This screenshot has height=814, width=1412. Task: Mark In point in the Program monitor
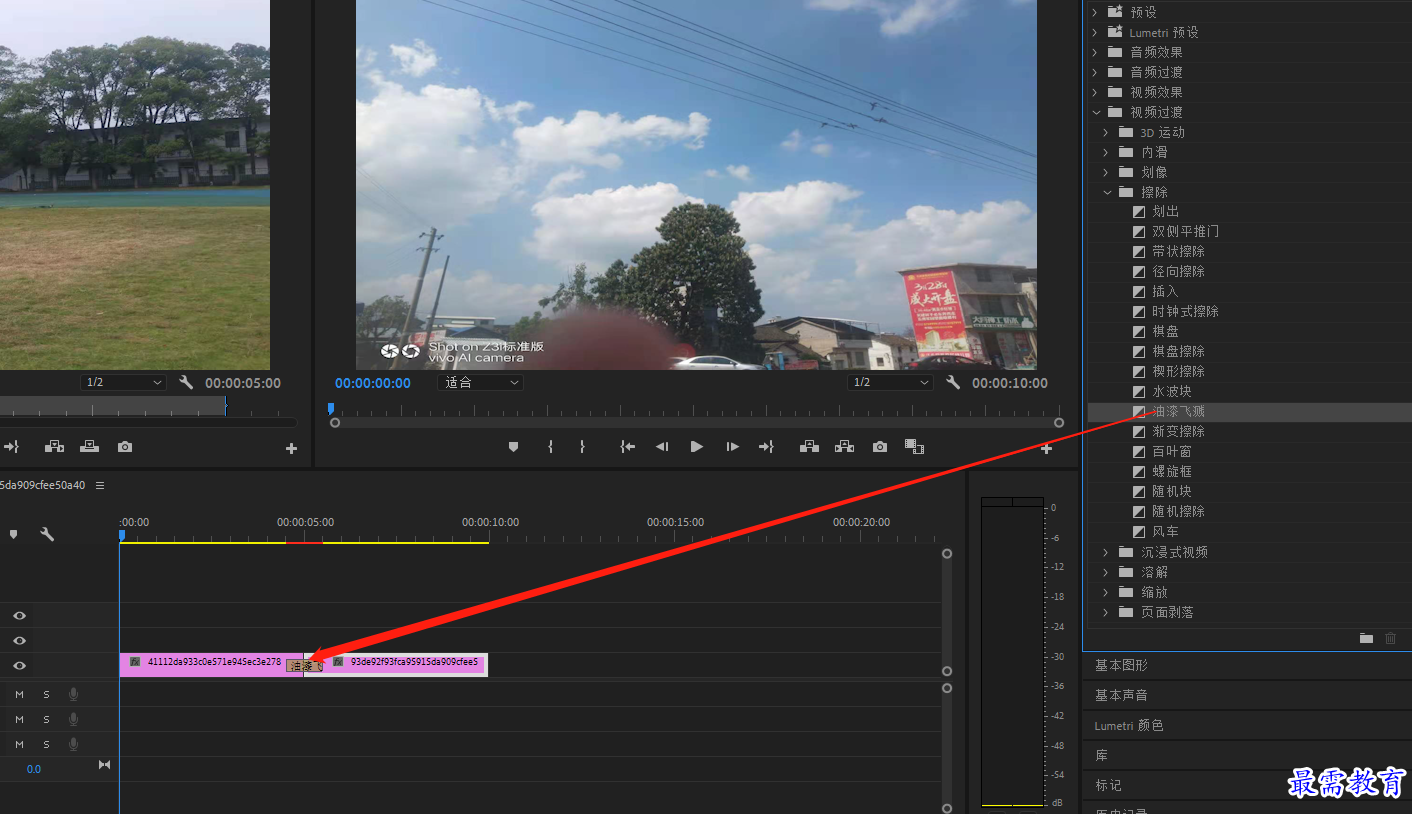(x=550, y=447)
